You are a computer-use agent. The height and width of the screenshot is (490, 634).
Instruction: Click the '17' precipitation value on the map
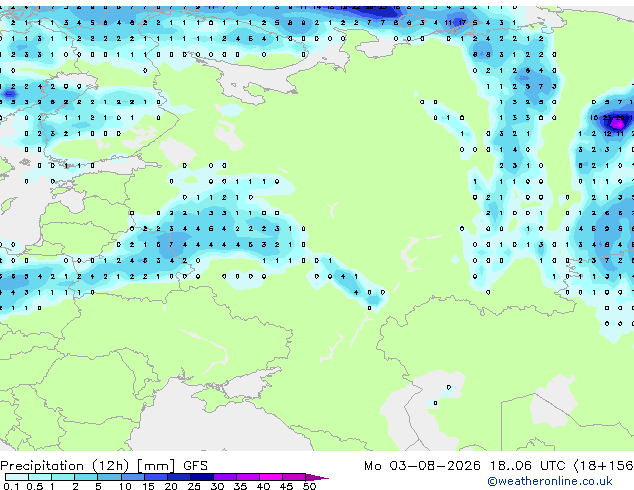coord(462,23)
